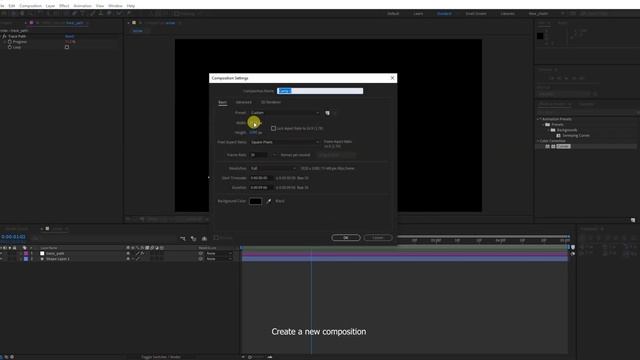Collapse the Animation Presets tree
The width and height of the screenshot is (640, 360).
(538, 119)
